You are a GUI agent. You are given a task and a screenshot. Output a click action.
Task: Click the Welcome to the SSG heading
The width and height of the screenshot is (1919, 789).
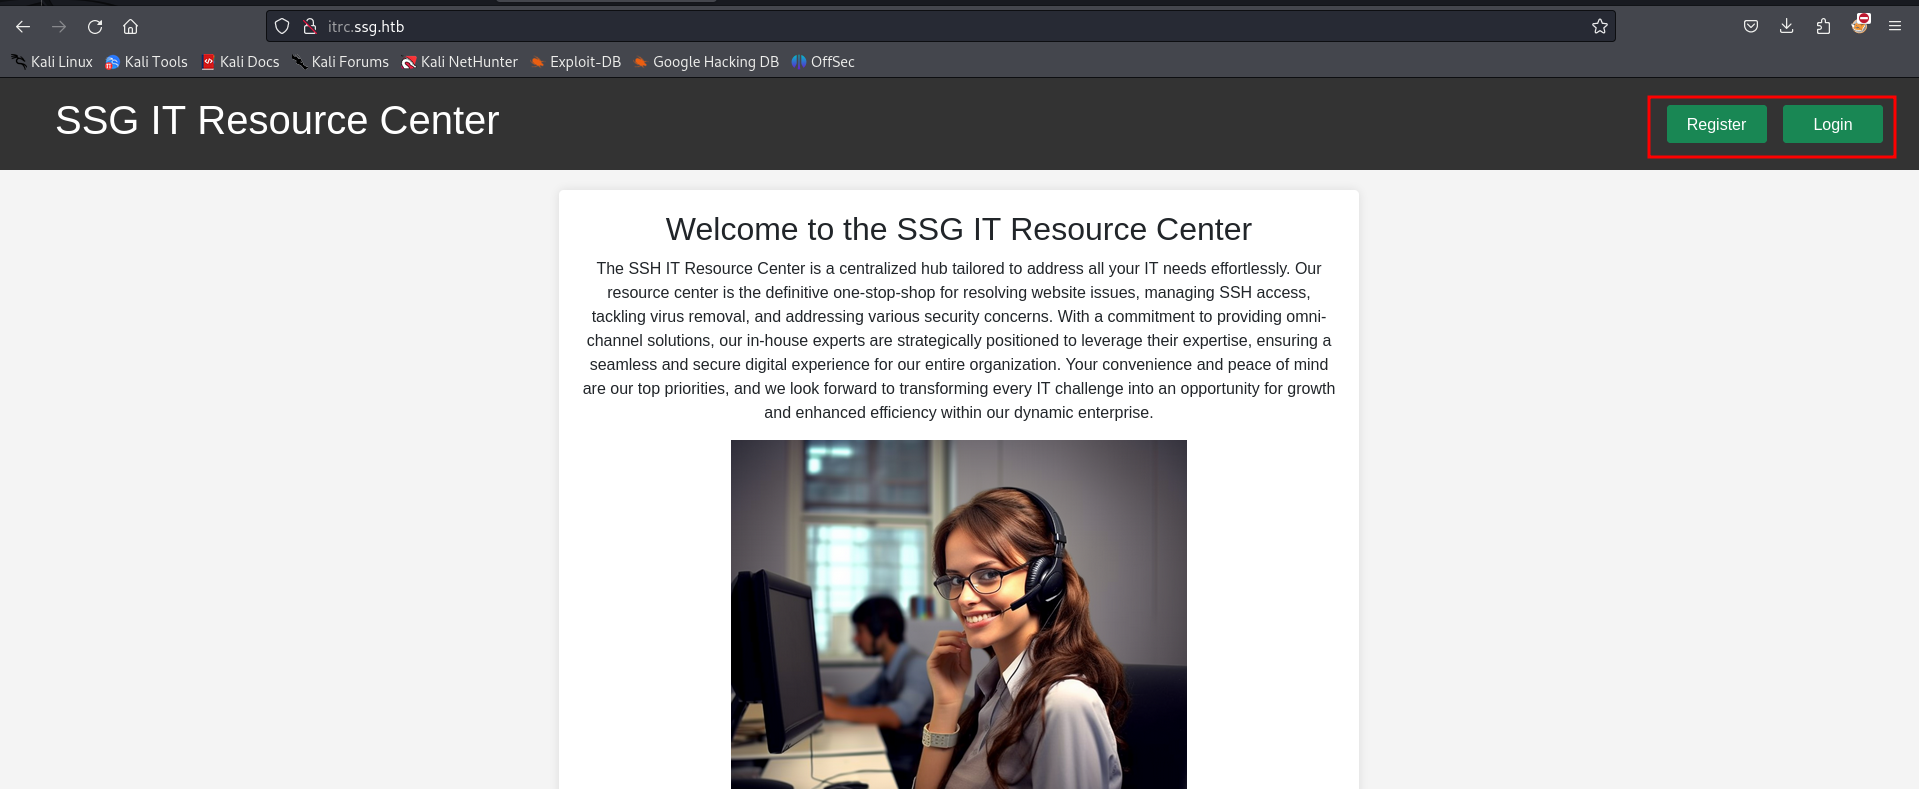click(958, 229)
